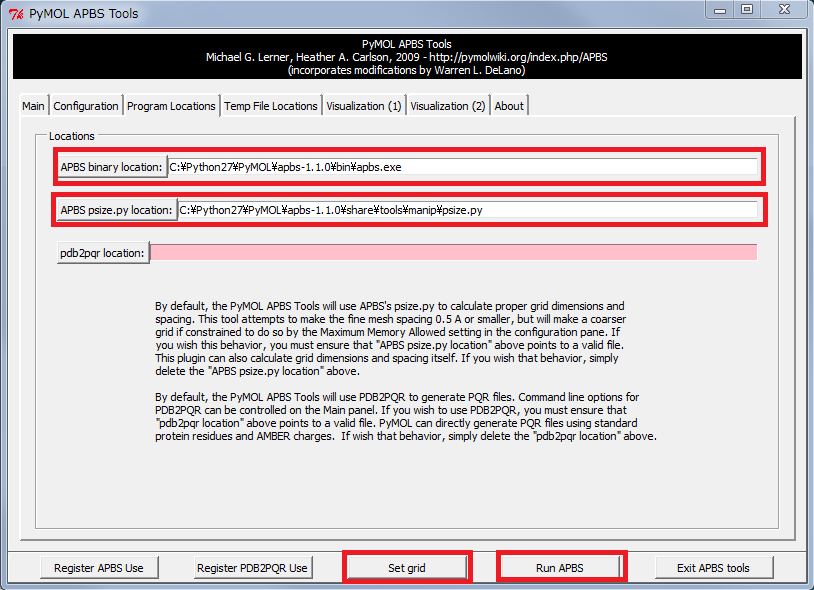Go to the Temp File Locations tab

click(270, 106)
